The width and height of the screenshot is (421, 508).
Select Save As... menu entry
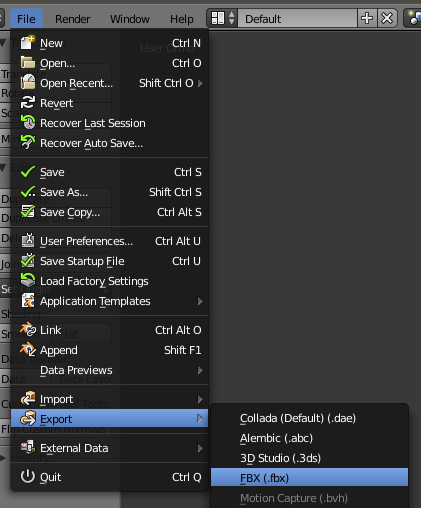(110, 192)
